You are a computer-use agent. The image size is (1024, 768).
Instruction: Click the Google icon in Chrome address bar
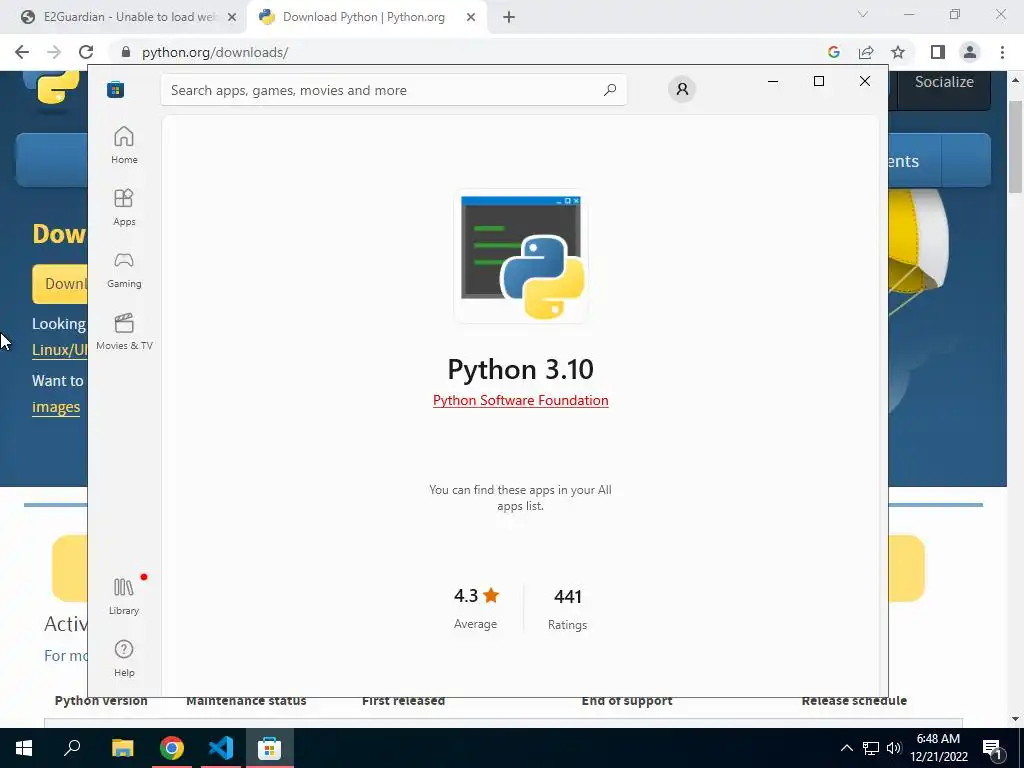(833, 52)
